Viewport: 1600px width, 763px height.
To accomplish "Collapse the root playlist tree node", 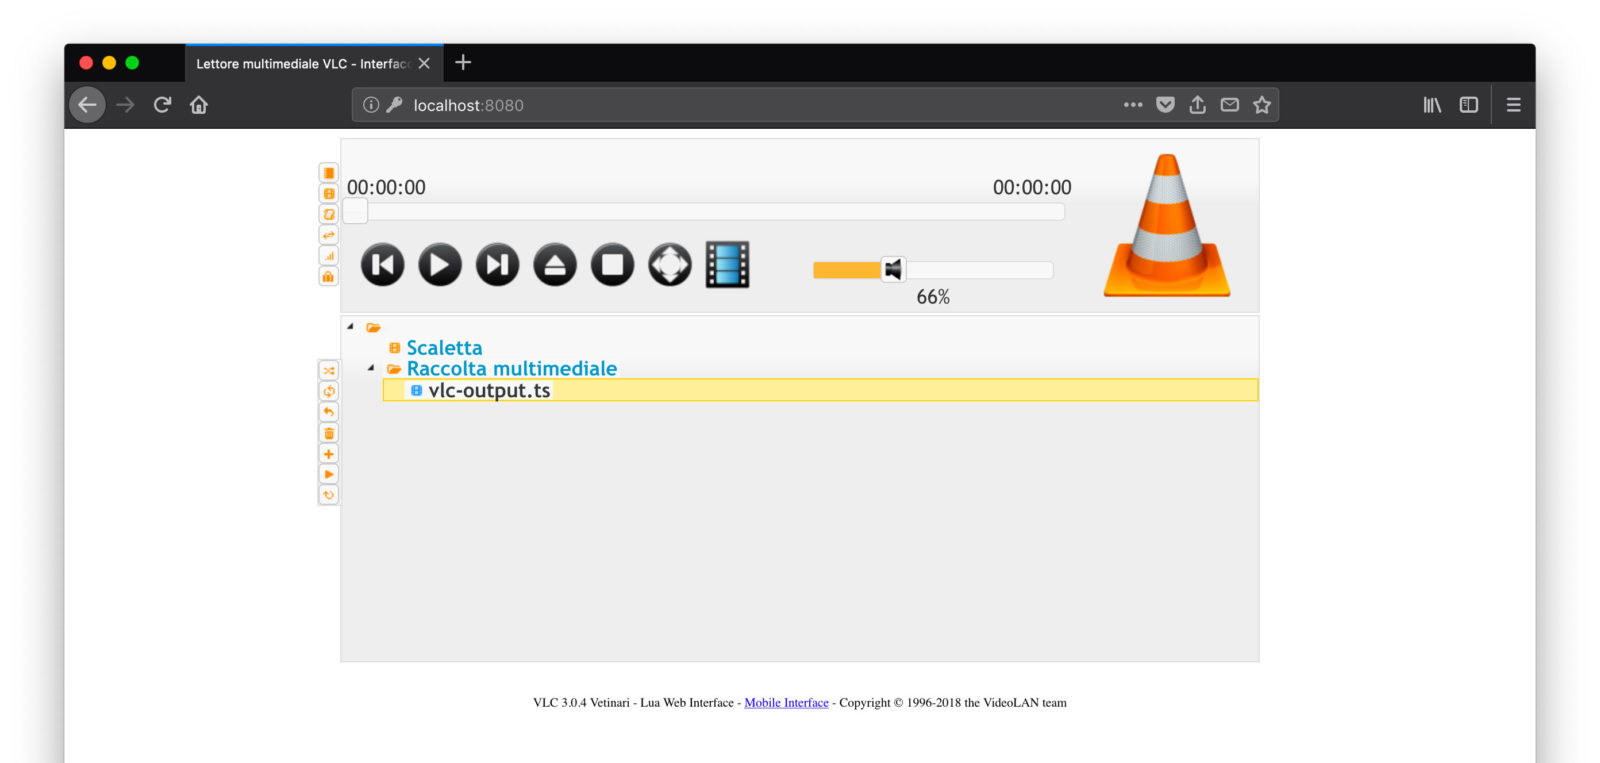I will (350, 326).
